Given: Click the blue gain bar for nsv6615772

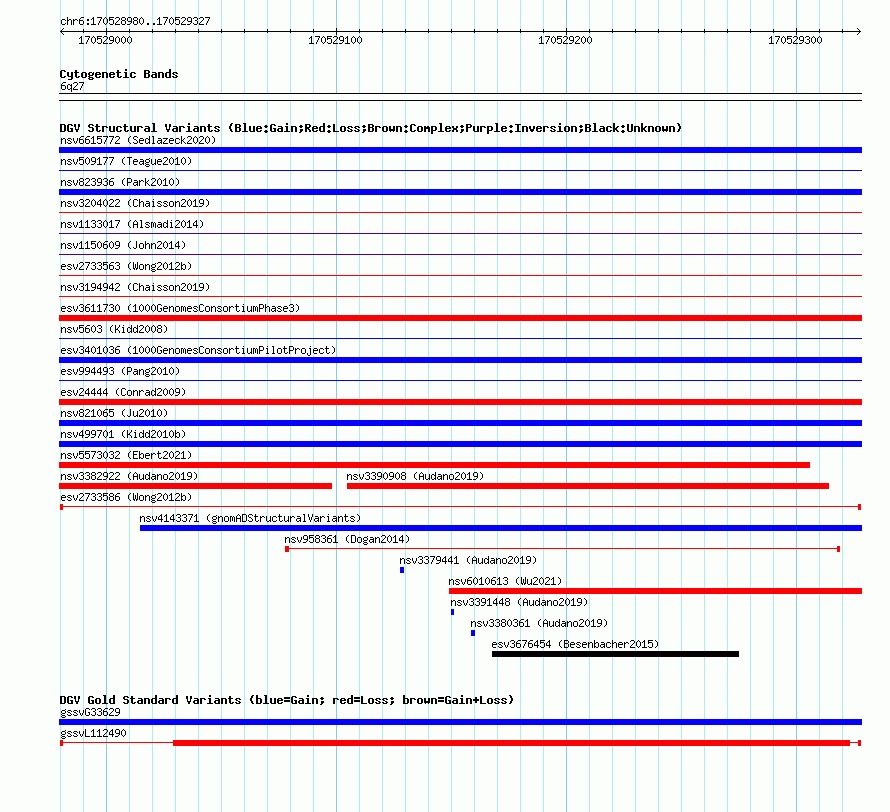Looking at the screenshot, I should (460, 150).
